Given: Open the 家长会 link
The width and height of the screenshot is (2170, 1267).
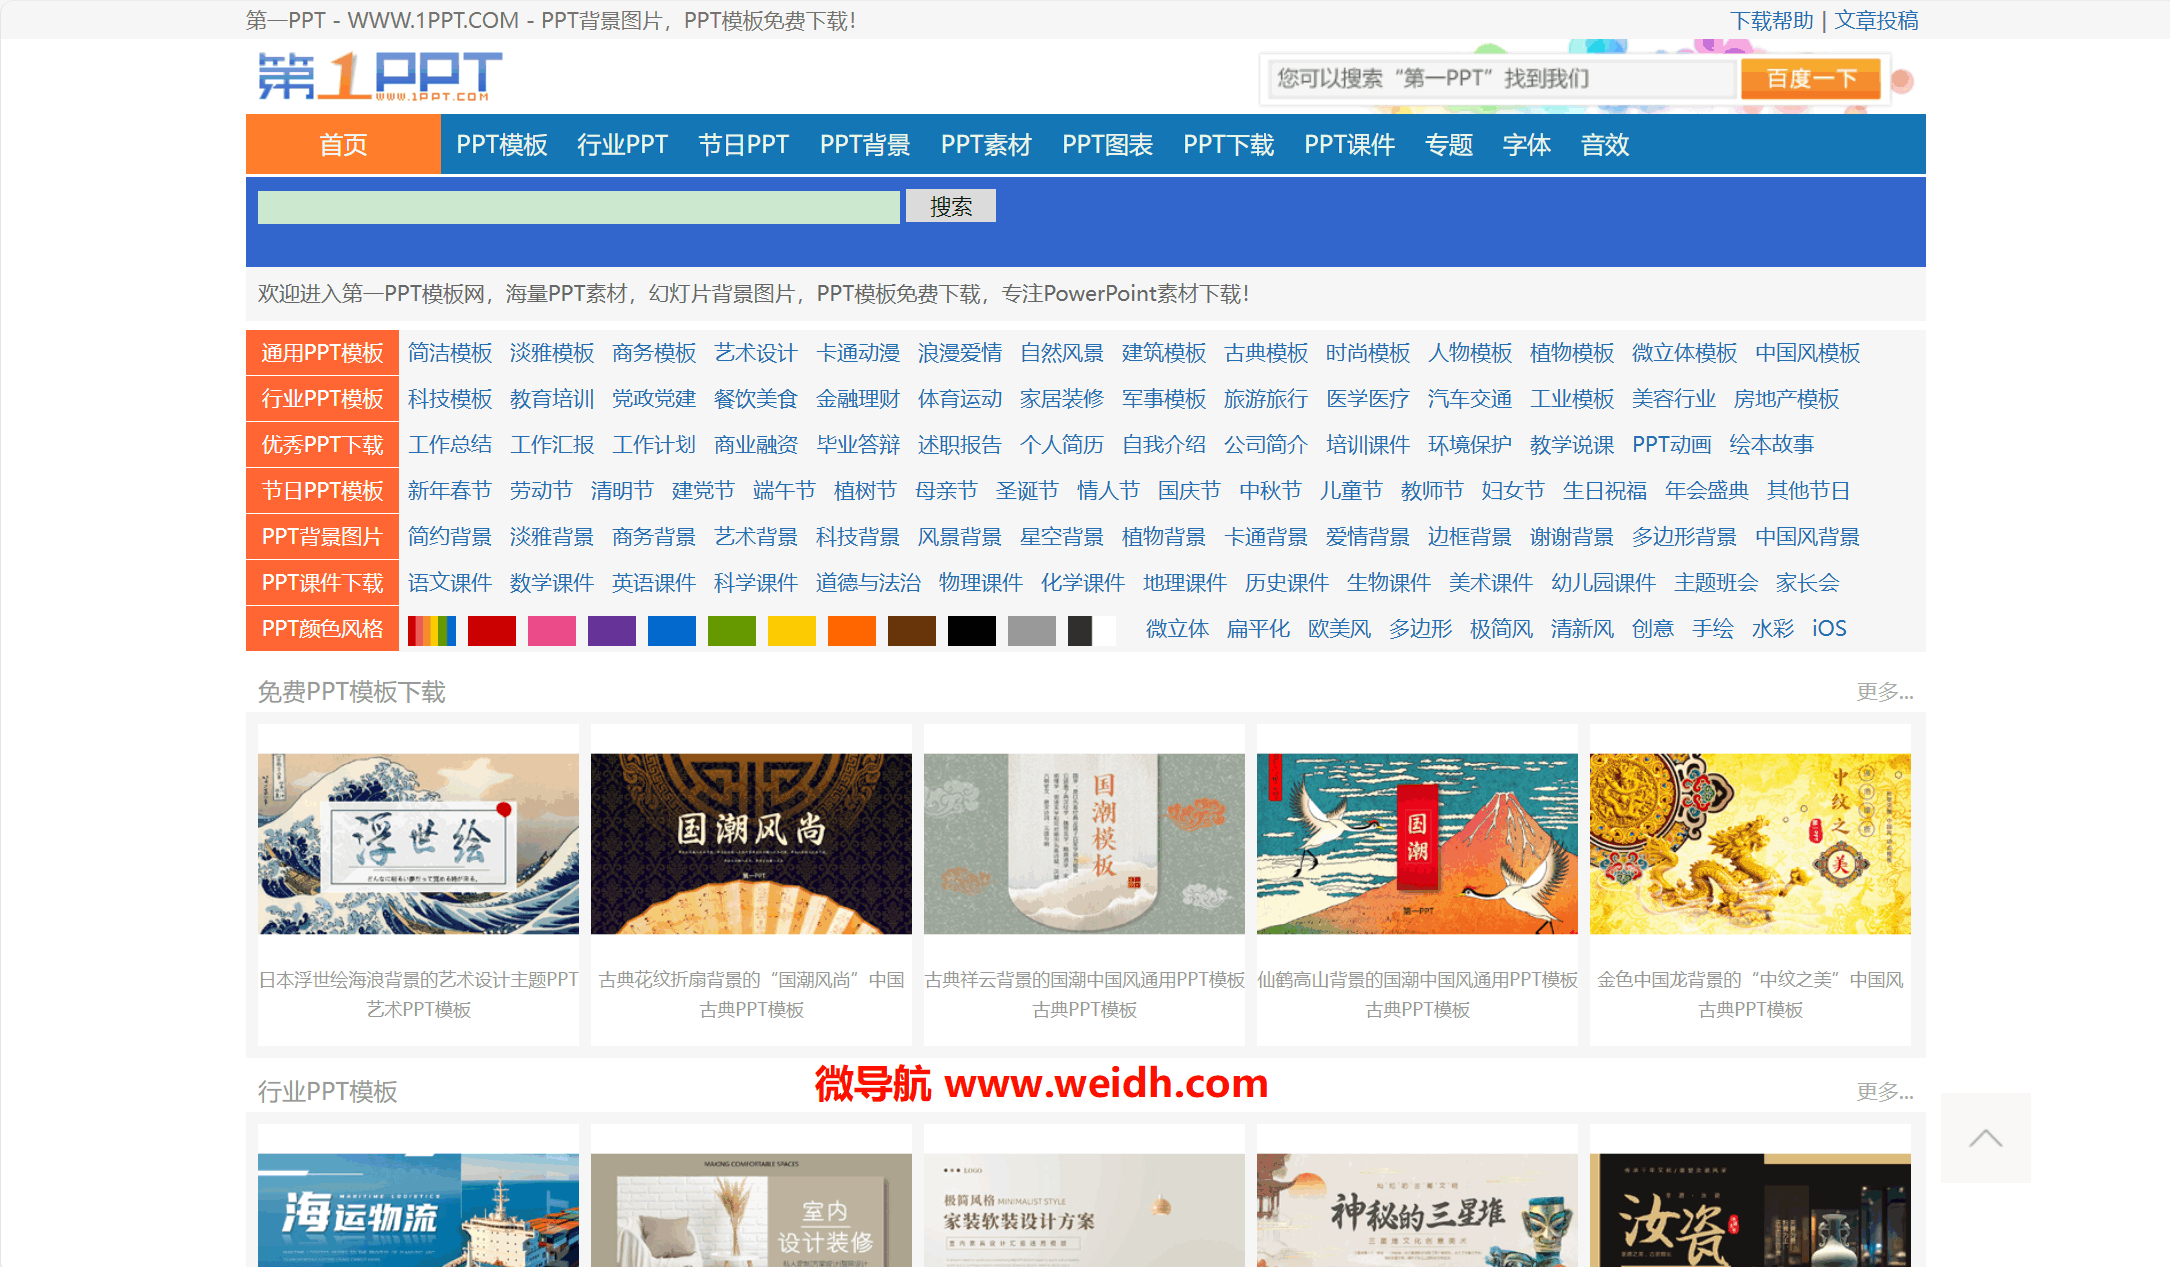Looking at the screenshot, I should [x=1807, y=583].
